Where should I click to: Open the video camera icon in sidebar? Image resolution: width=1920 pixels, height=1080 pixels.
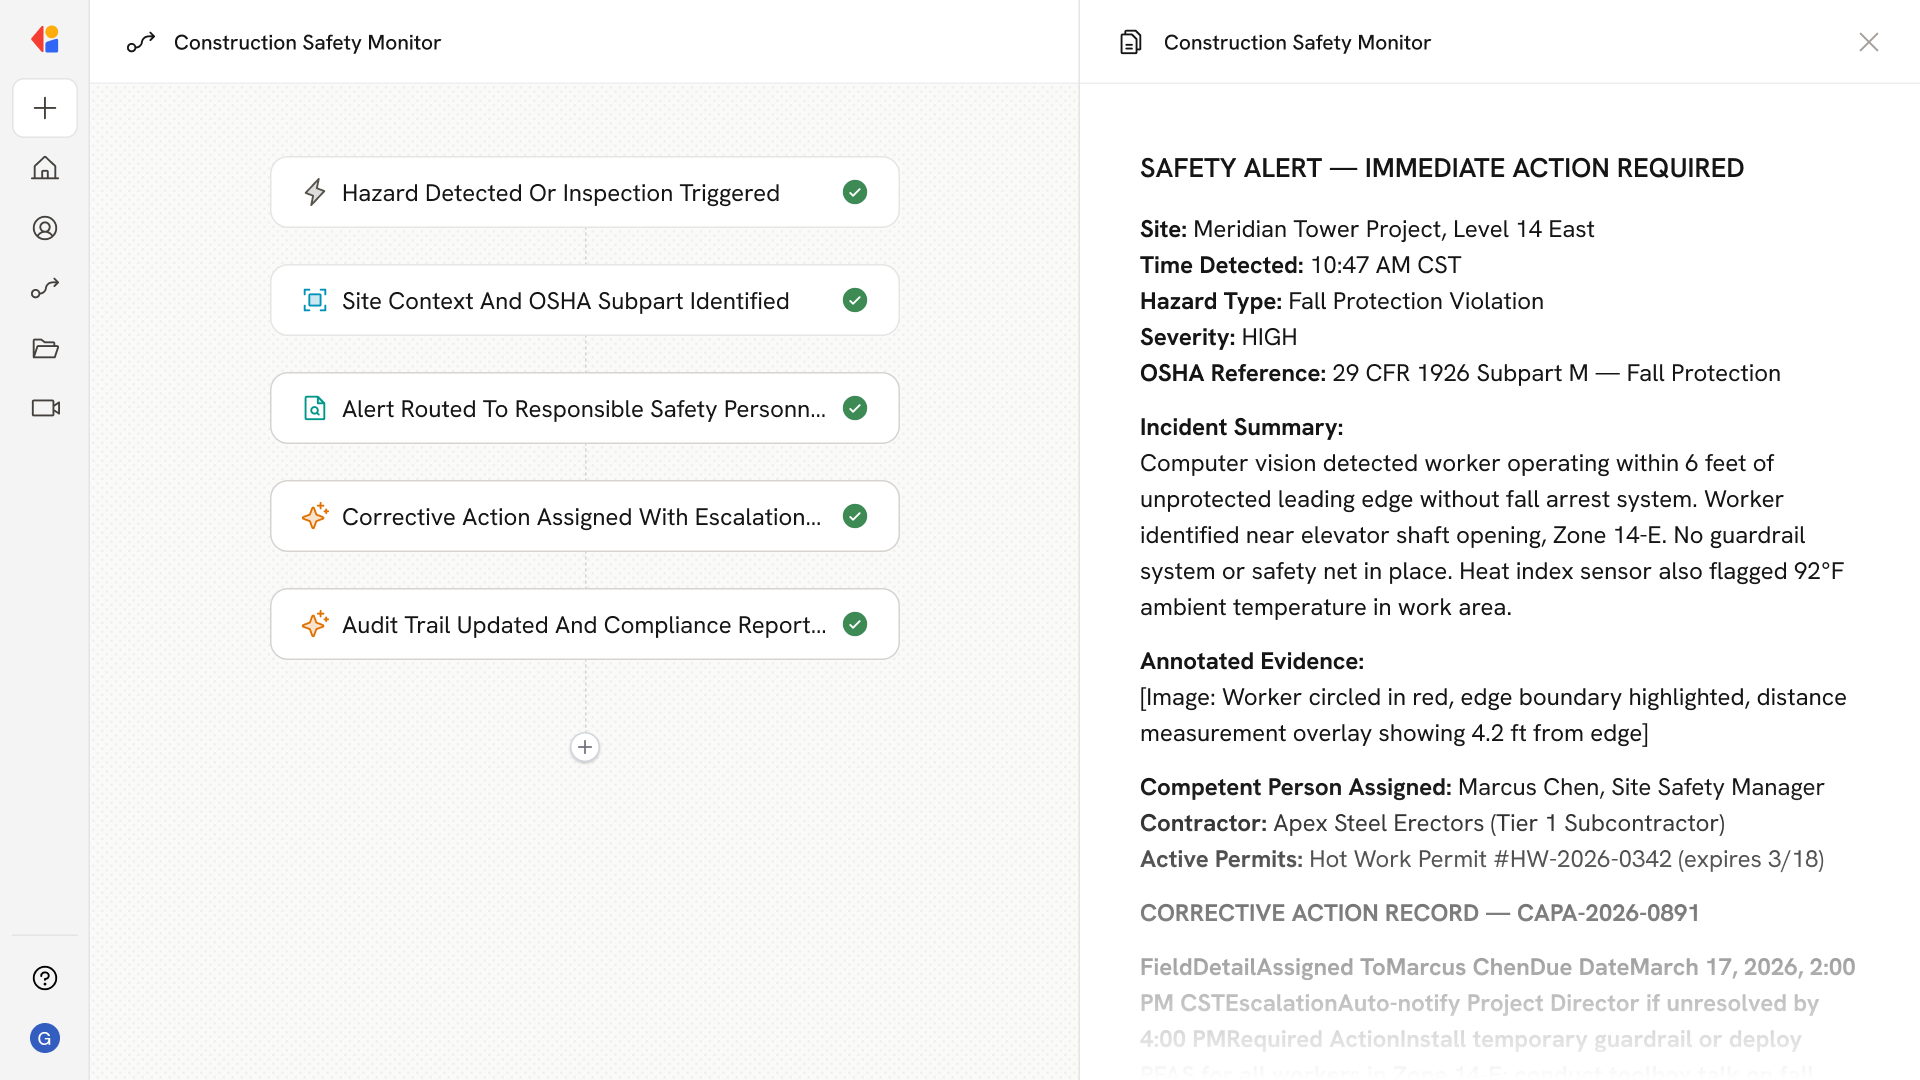pos(45,408)
